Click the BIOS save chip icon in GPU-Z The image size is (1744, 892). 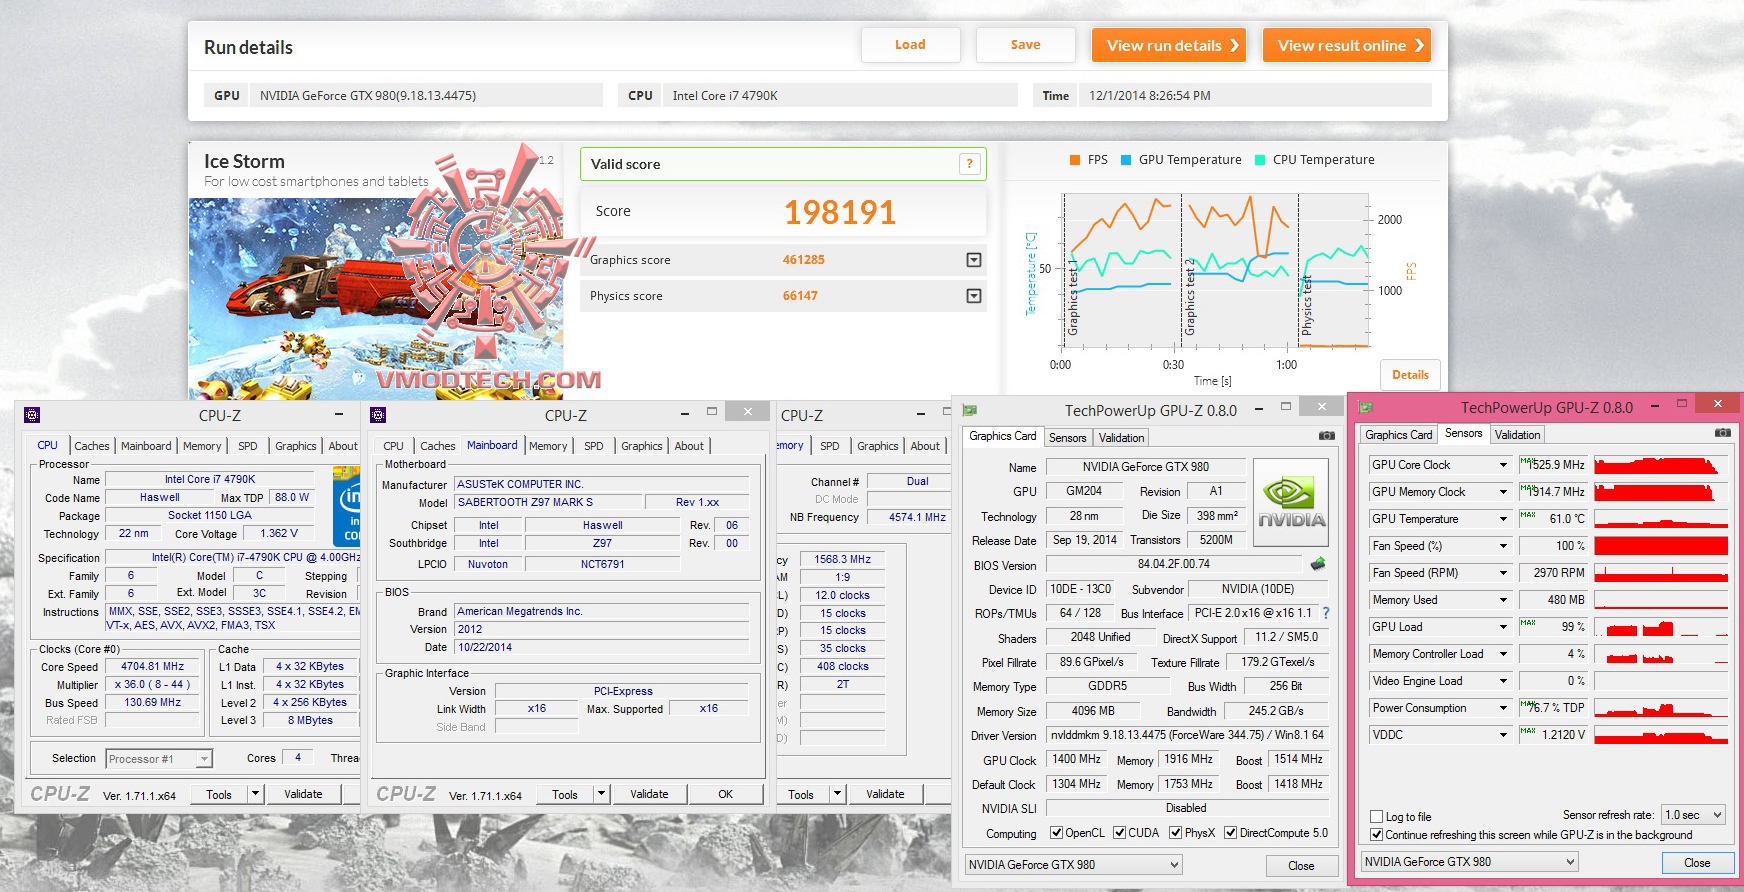1319,564
